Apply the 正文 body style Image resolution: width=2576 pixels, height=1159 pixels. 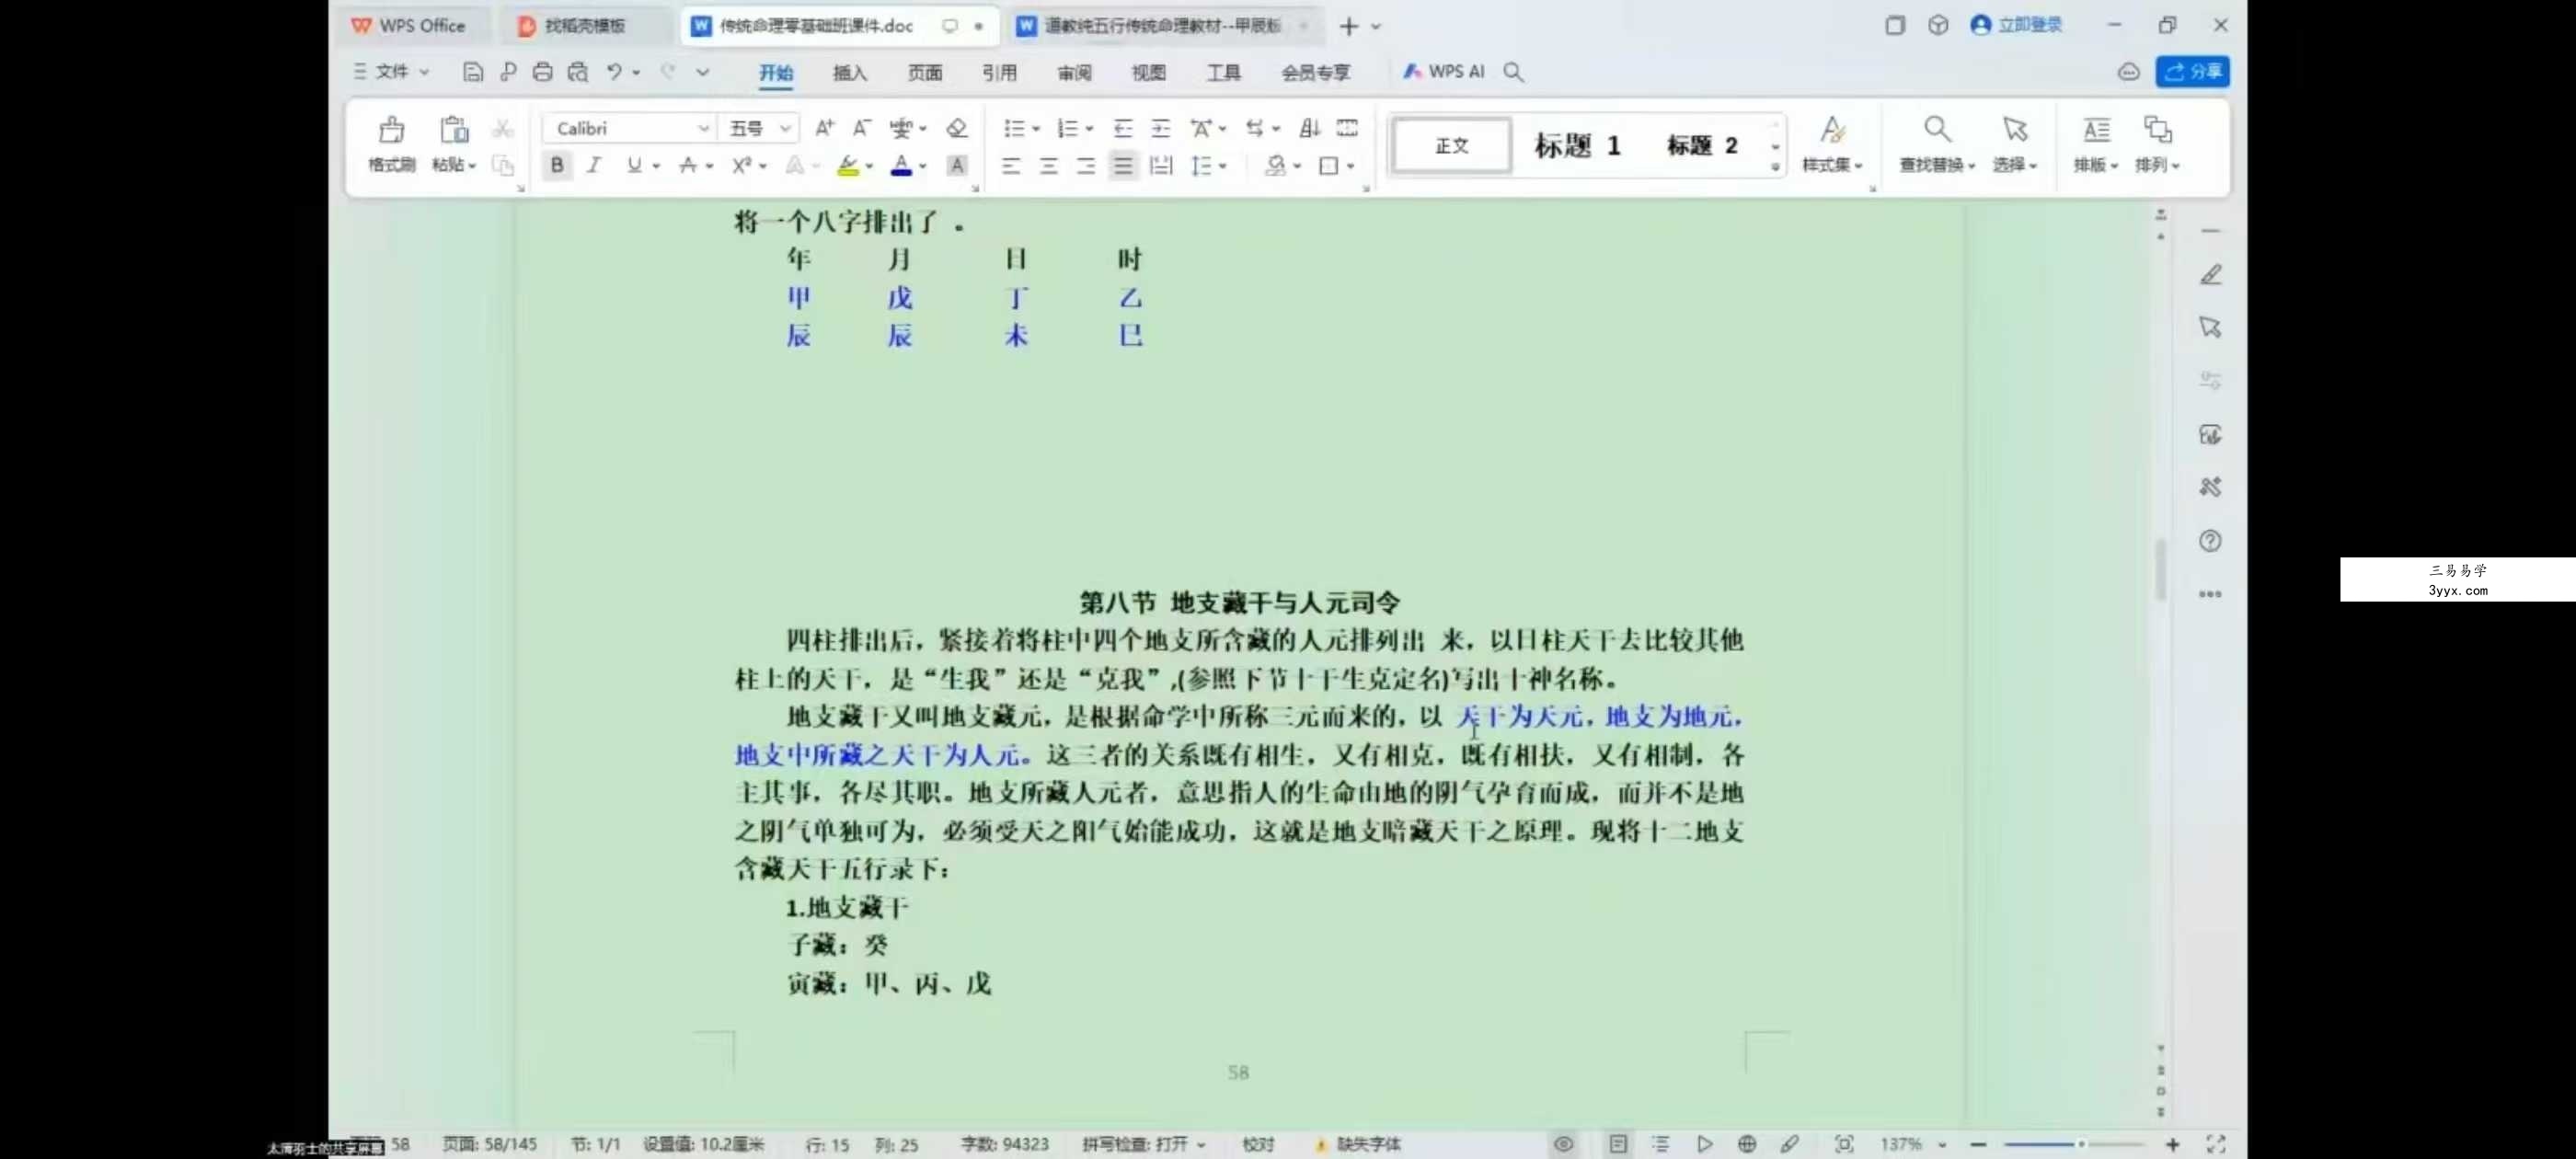pyautogui.click(x=1451, y=146)
